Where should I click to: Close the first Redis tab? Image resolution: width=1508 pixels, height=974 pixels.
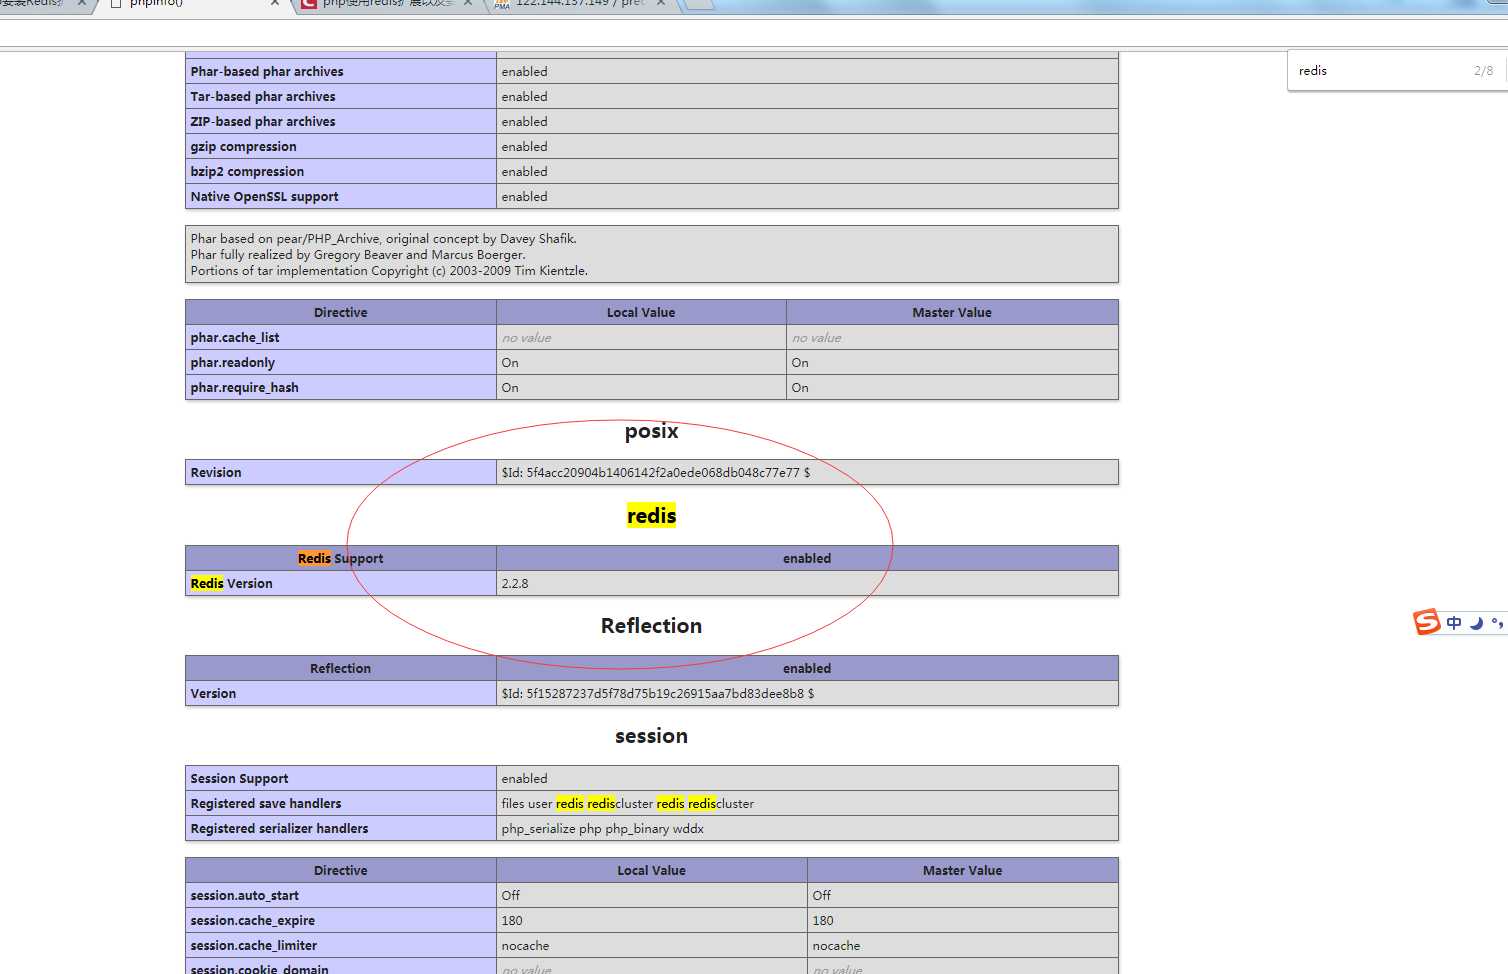coord(83,4)
